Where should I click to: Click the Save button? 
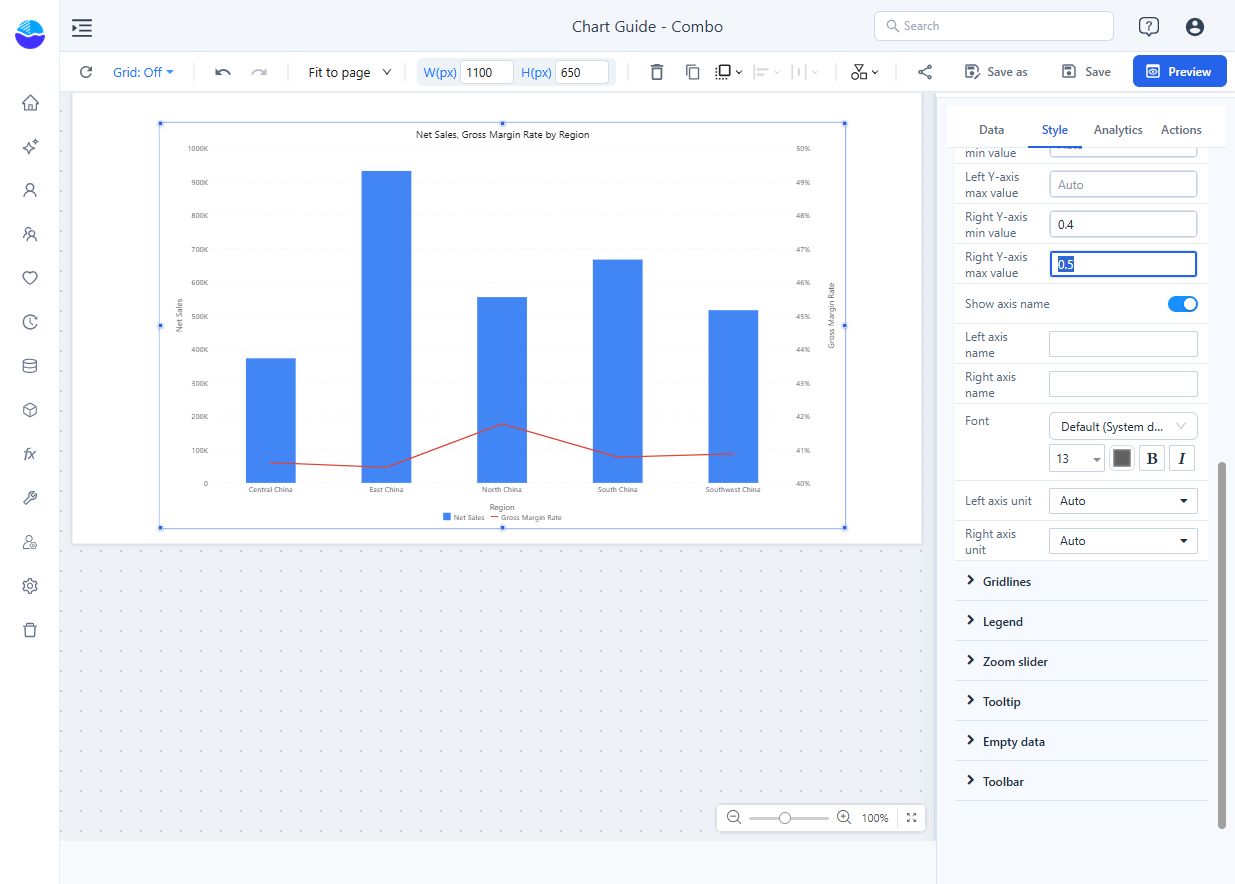click(1086, 72)
